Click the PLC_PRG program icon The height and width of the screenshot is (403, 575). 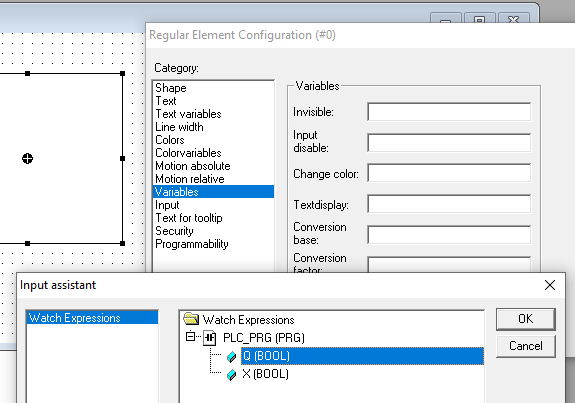(210, 337)
